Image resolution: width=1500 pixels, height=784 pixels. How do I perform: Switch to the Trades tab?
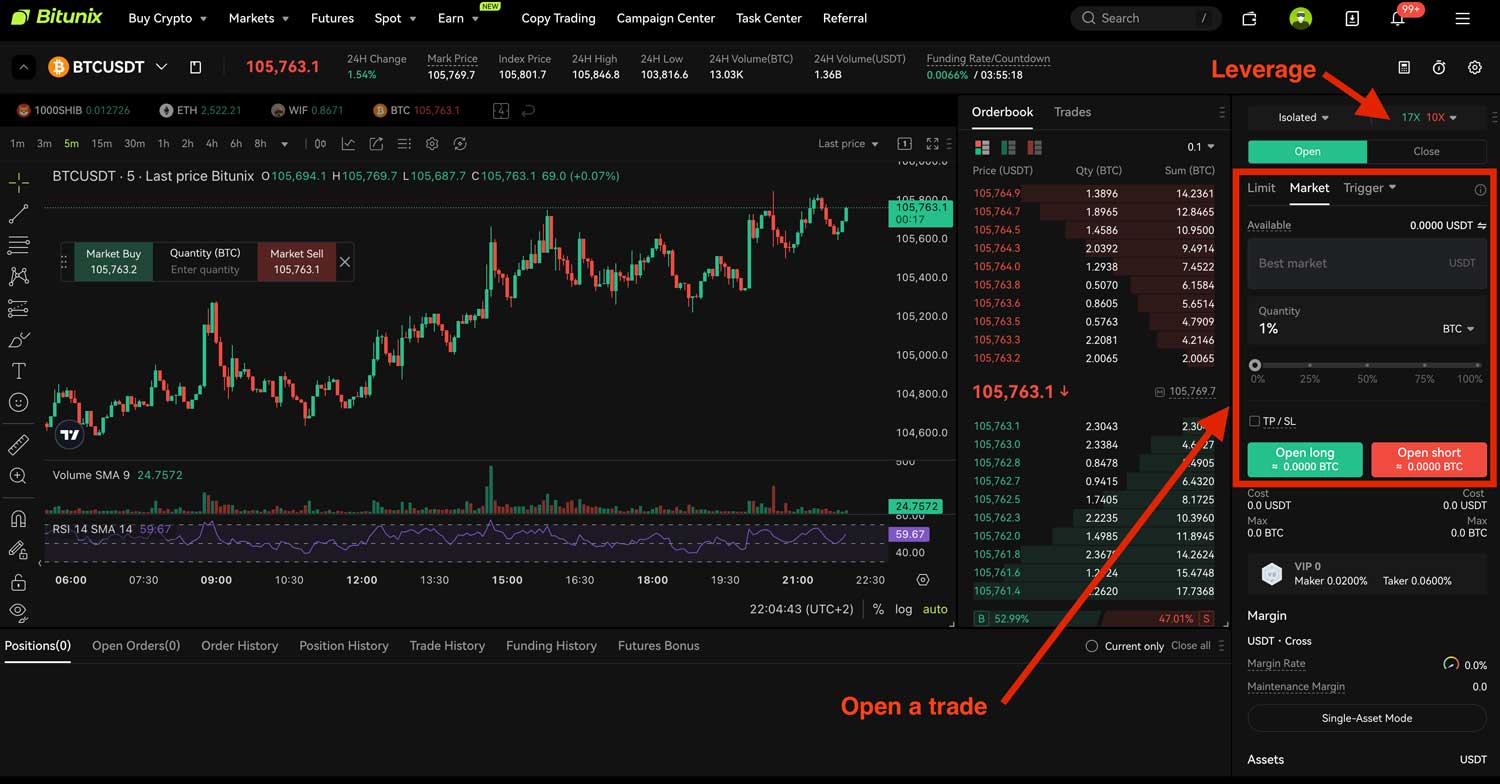1072,112
